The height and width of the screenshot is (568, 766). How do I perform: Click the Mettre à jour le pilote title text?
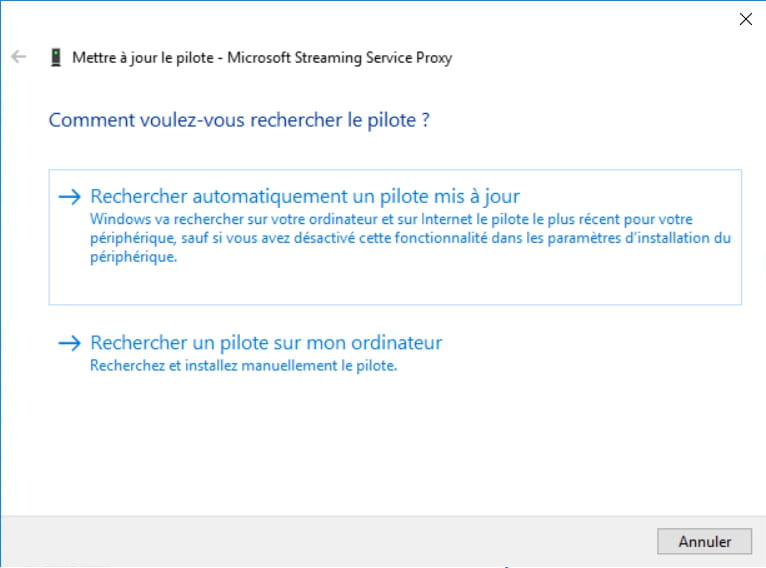pyautogui.click(x=143, y=58)
